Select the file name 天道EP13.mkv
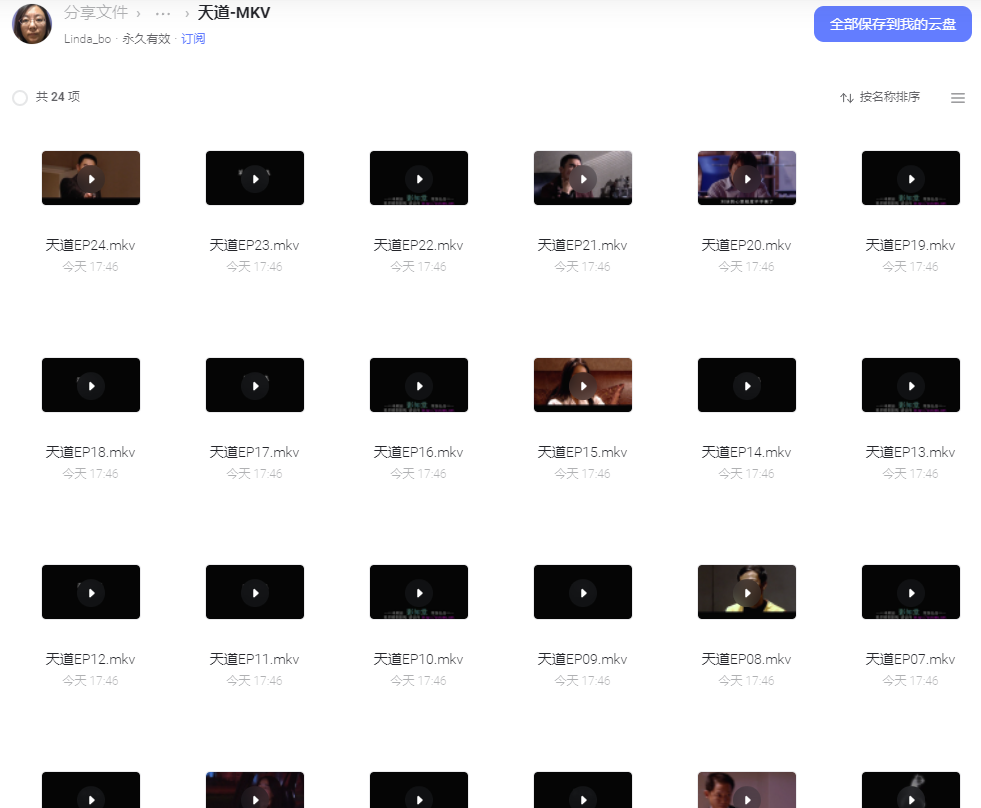The height and width of the screenshot is (808, 981). [x=910, y=453]
